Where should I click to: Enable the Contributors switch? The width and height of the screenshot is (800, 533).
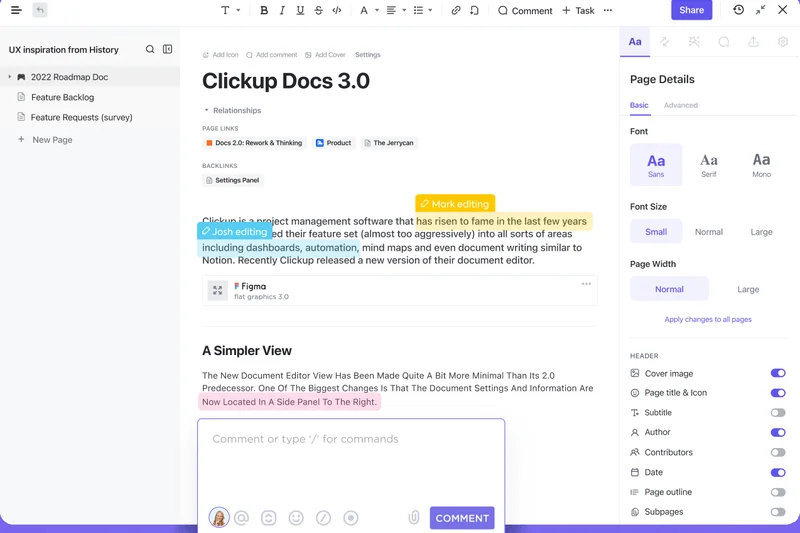(x=778, y=452)
